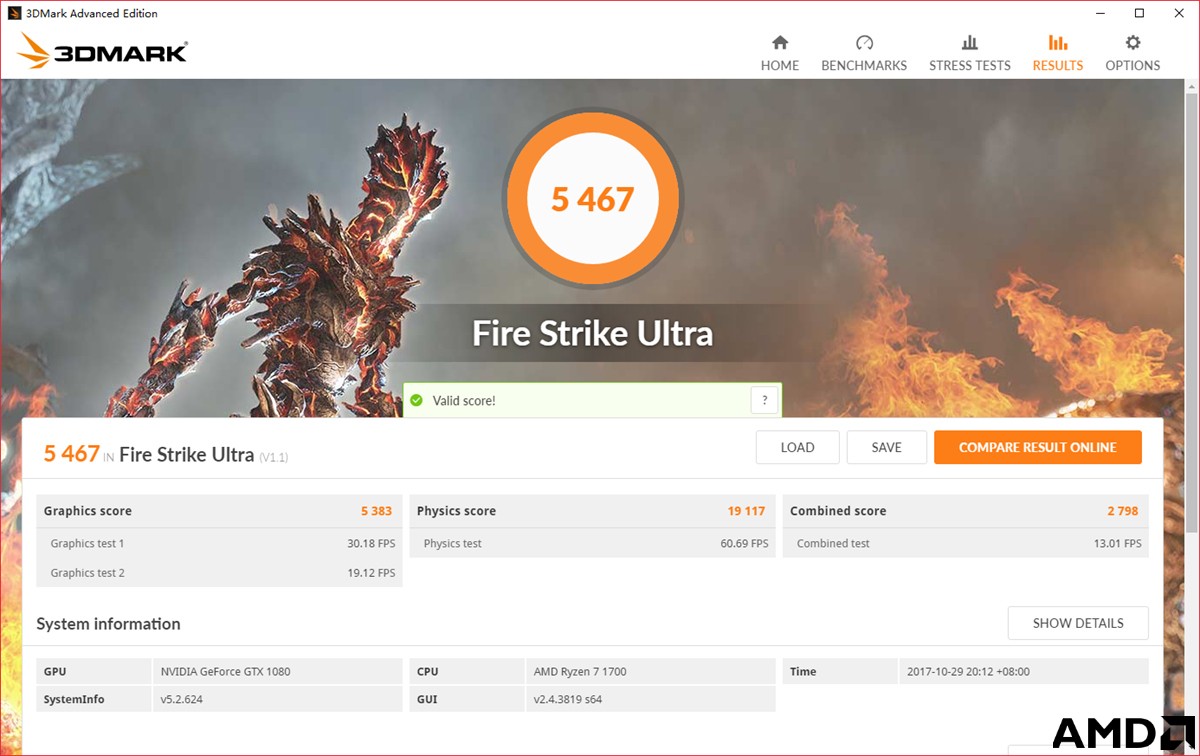The image size is (1200, 756).
Task: Click the SAVE button
Action: 886,448
